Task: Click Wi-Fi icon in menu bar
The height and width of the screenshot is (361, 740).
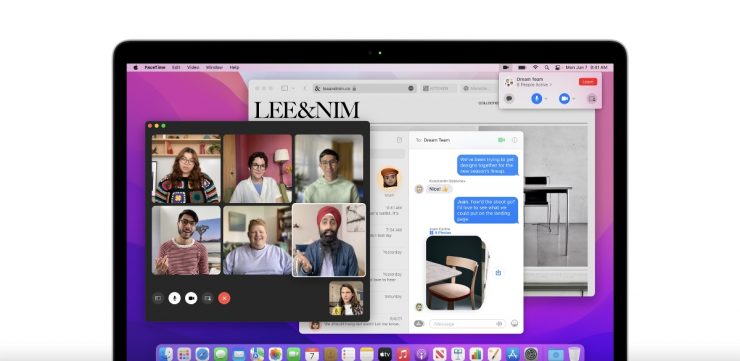Action: [x=536, y=67]
